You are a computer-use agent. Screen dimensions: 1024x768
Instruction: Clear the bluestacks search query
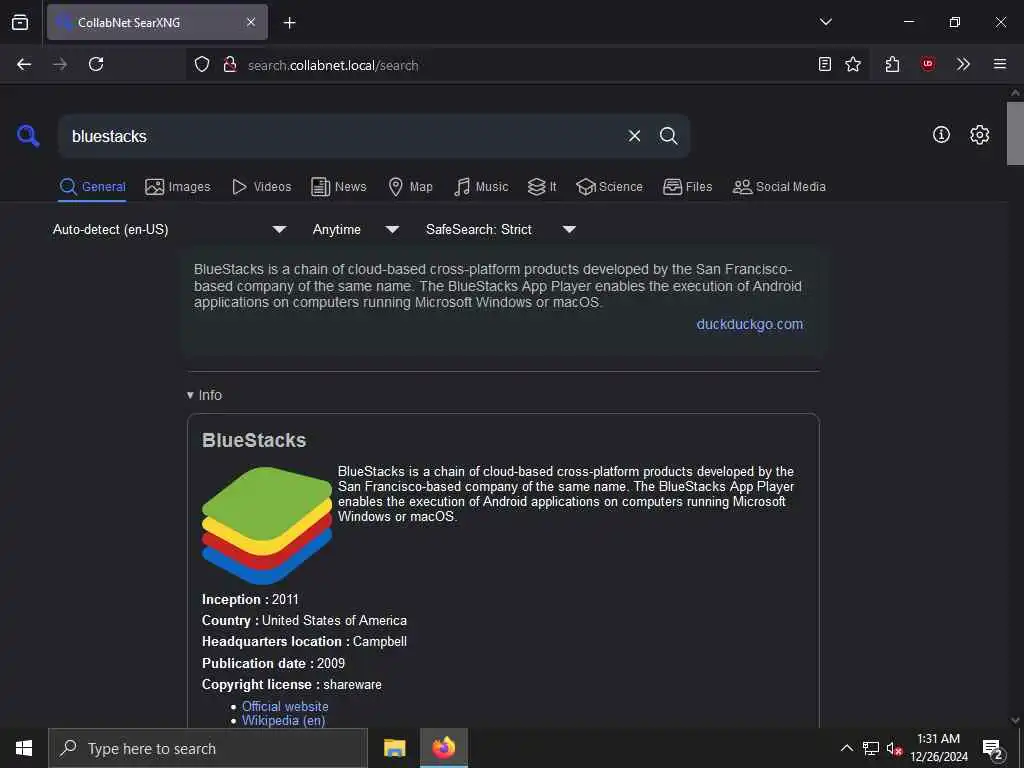634,136
